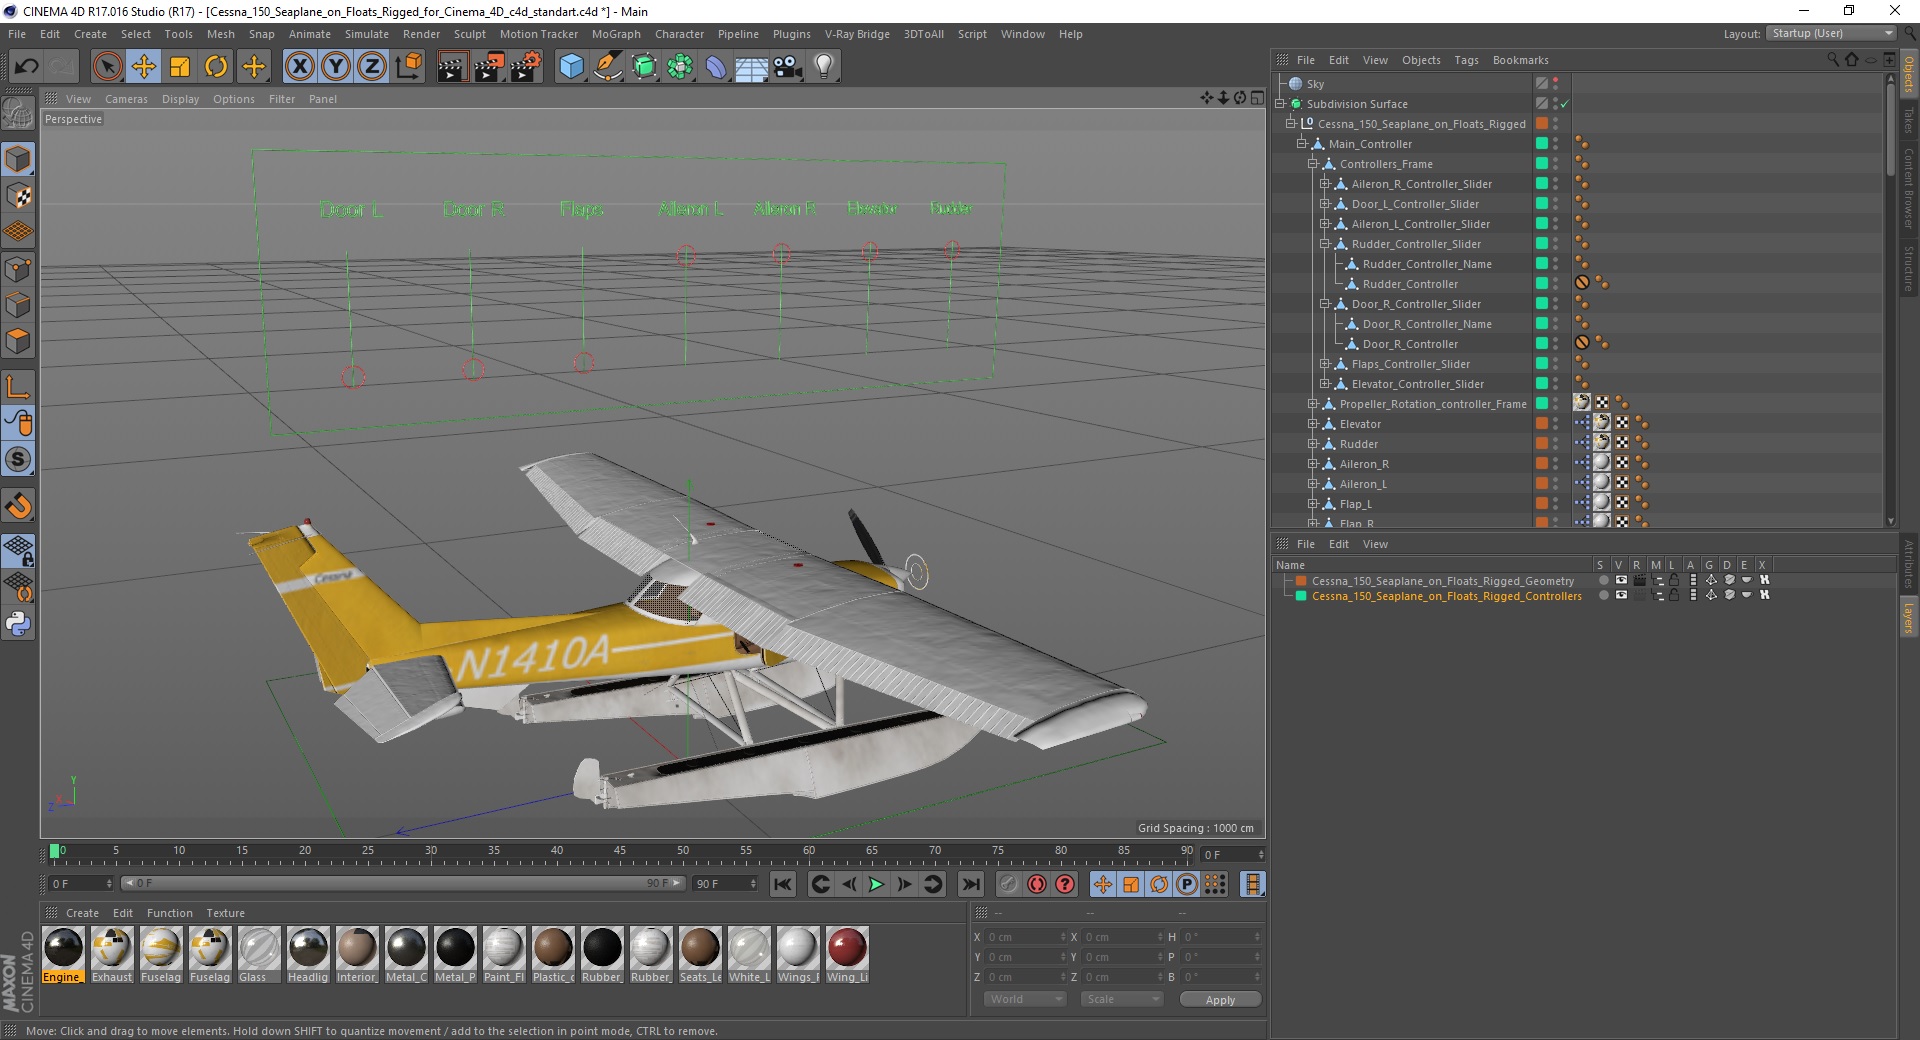Open the Scale mode dropdown
Viewport: 1920px width, 1040px height.
[x=1122, y=999]
